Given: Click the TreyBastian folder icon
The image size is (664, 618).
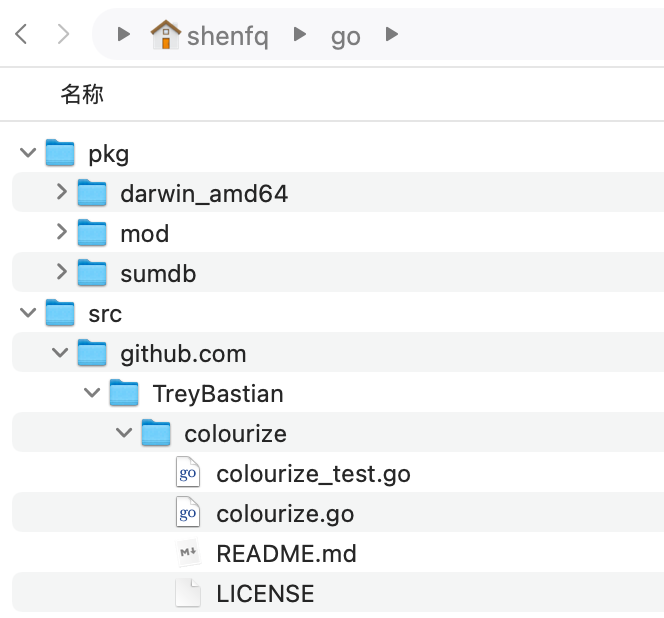Looking at the screenshot, I should click(125, 393).
